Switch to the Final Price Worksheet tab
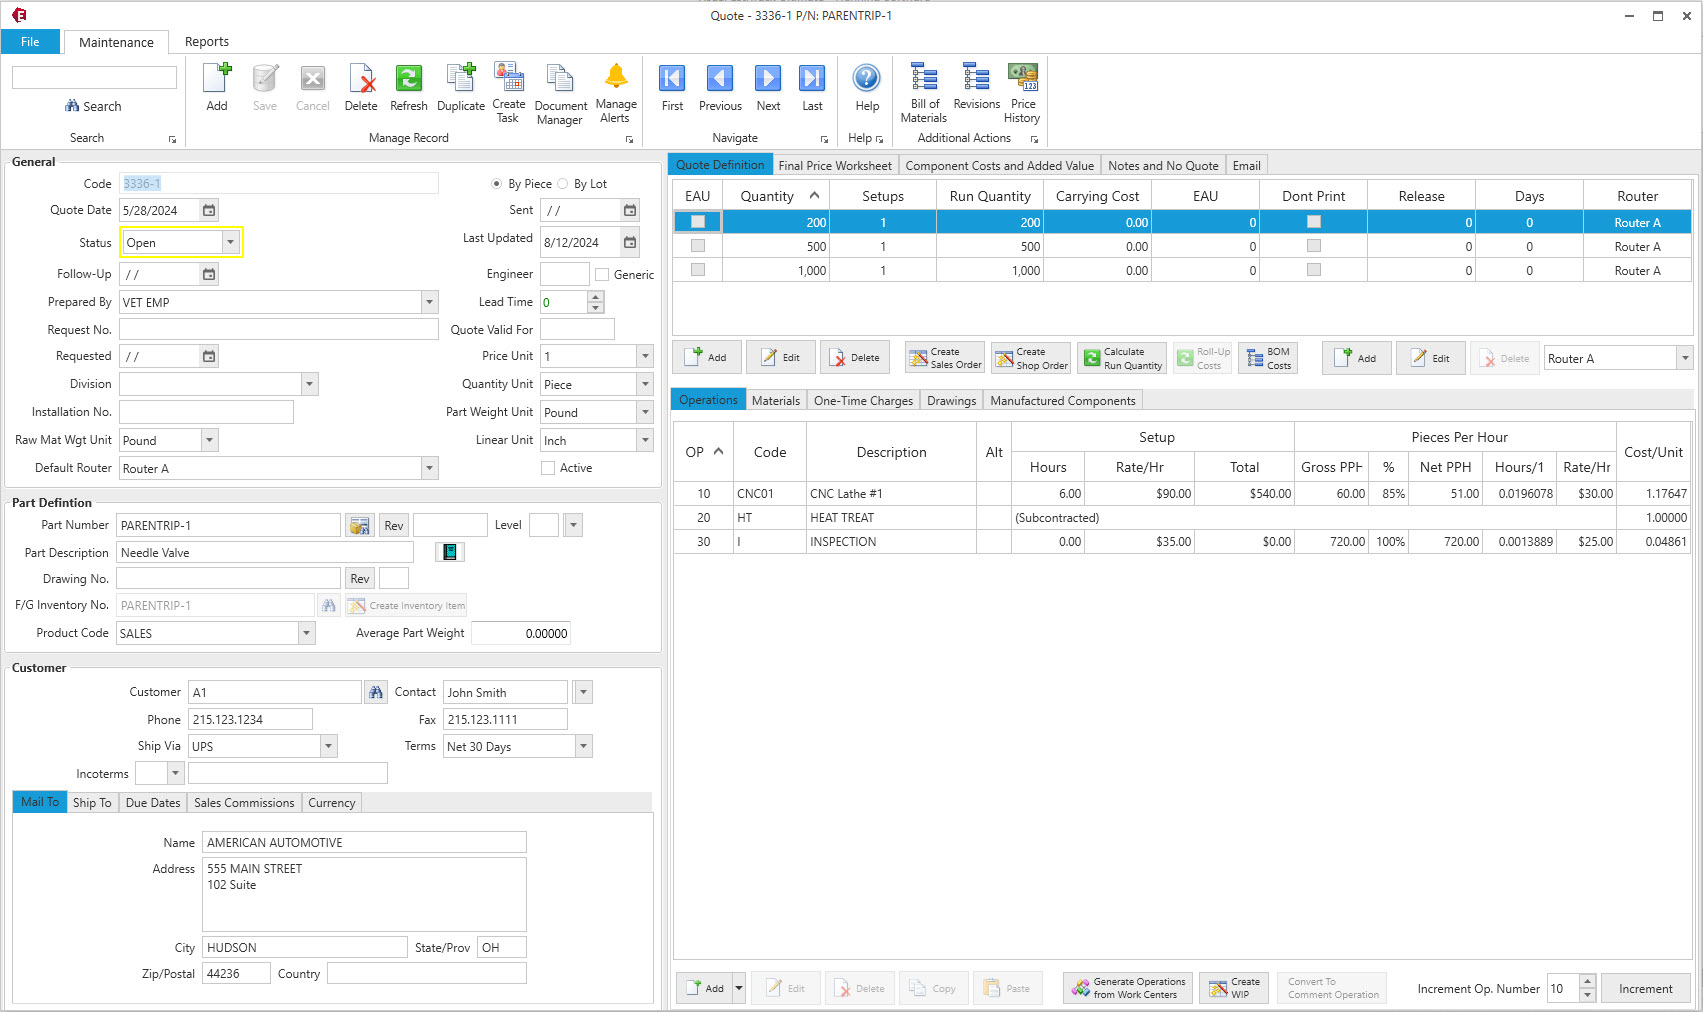The width and height of the screenshot is (1703, 1012). (x=835, y=164)
